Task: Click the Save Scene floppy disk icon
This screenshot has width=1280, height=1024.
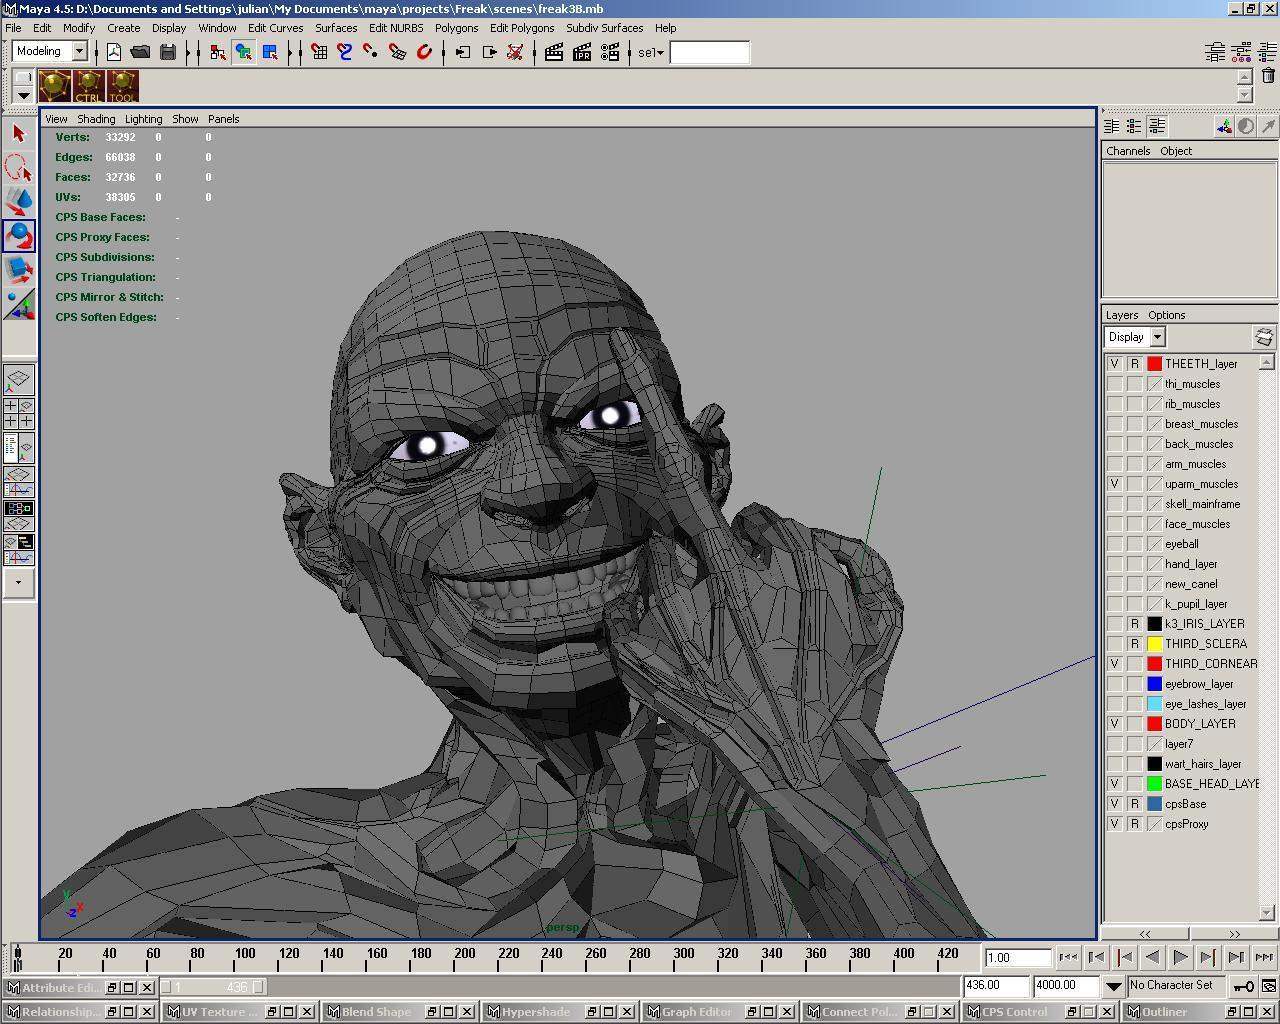Action: (168, 52)
